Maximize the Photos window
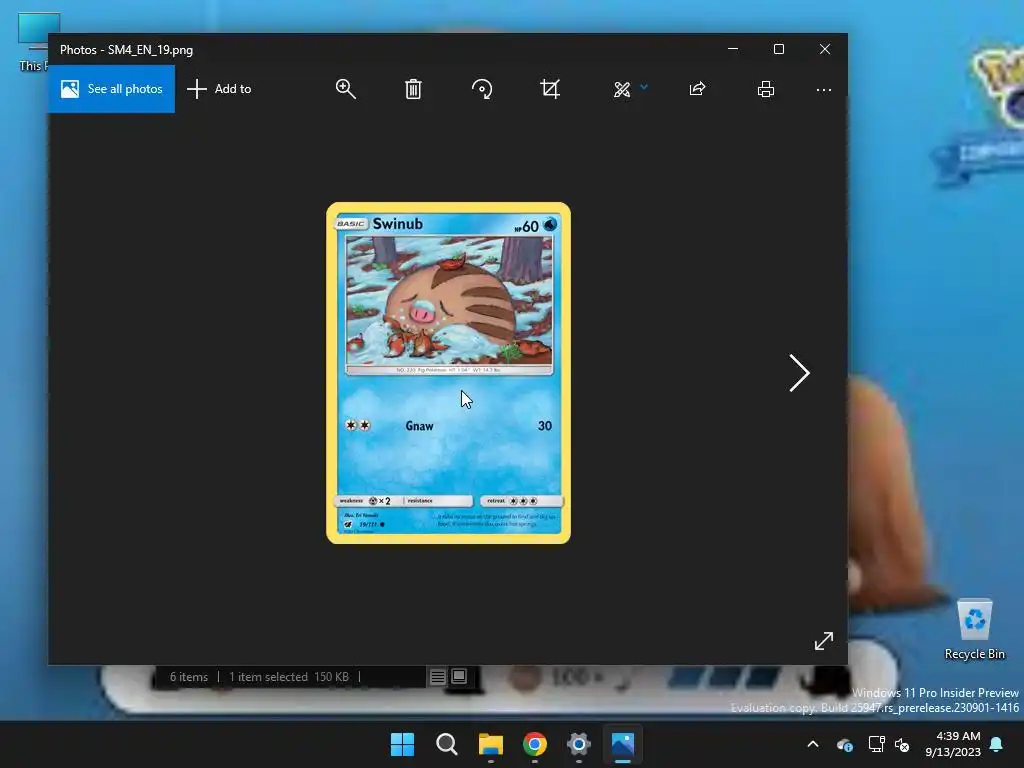Viewport: 1024px width, 768px height. click(x=778, y=49)
